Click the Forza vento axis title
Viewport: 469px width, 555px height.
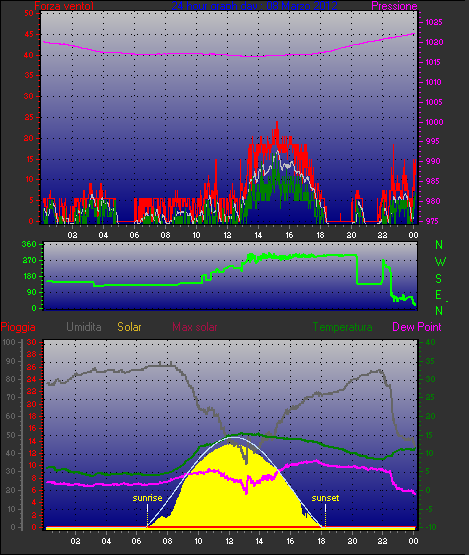(64, 6)
